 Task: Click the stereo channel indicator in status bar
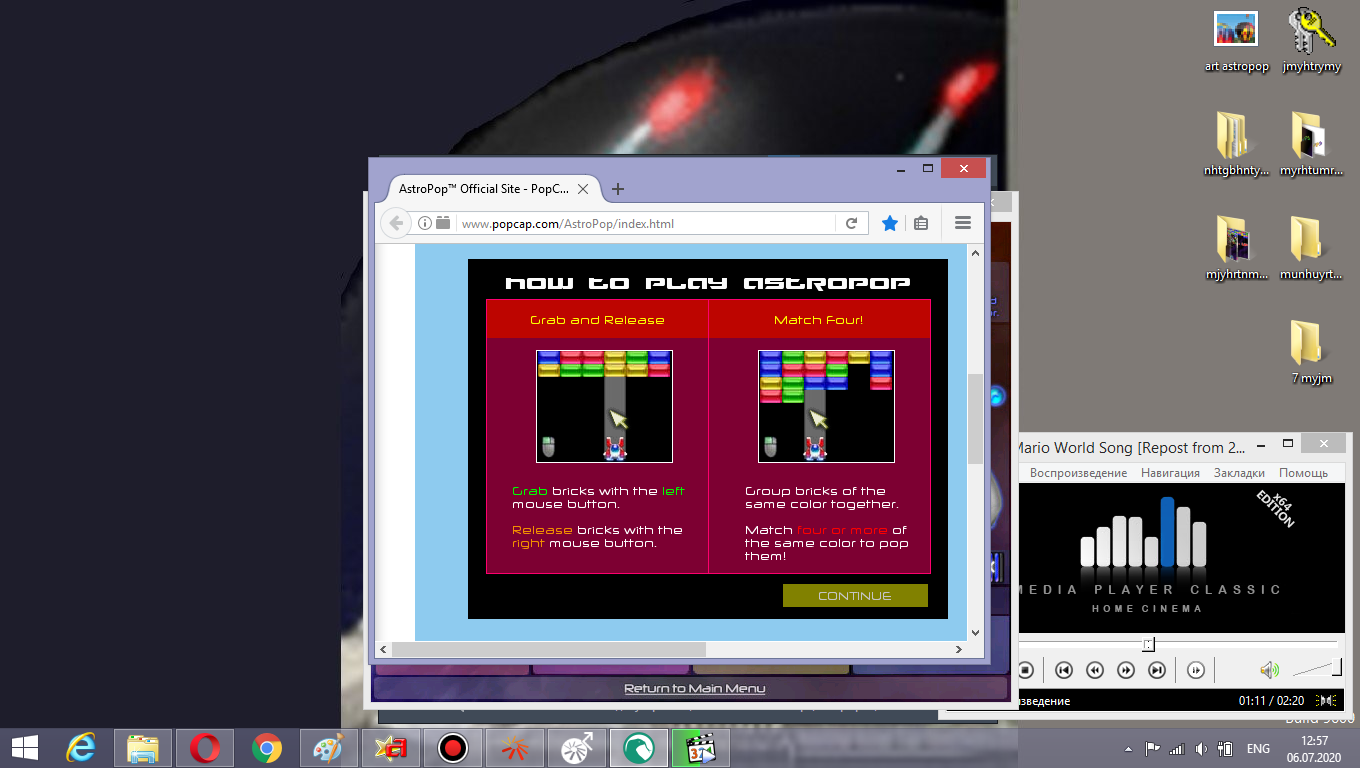(x=1328, y=701)
